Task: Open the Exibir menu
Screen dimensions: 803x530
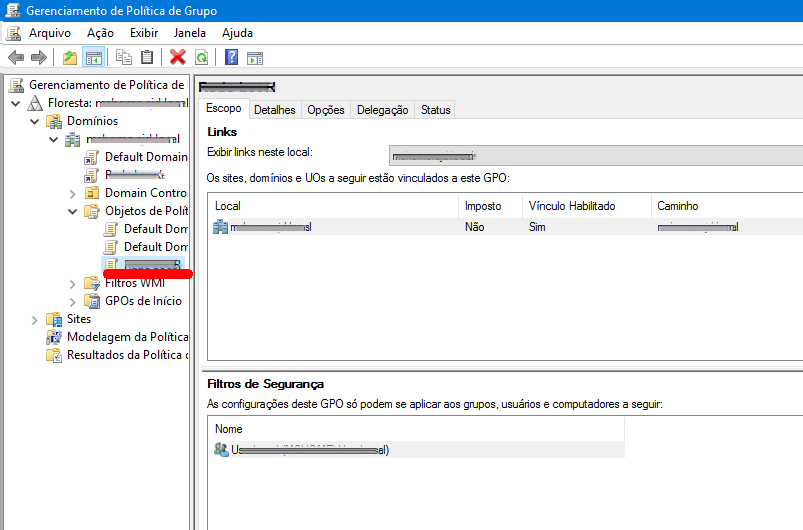Action: 144,33
